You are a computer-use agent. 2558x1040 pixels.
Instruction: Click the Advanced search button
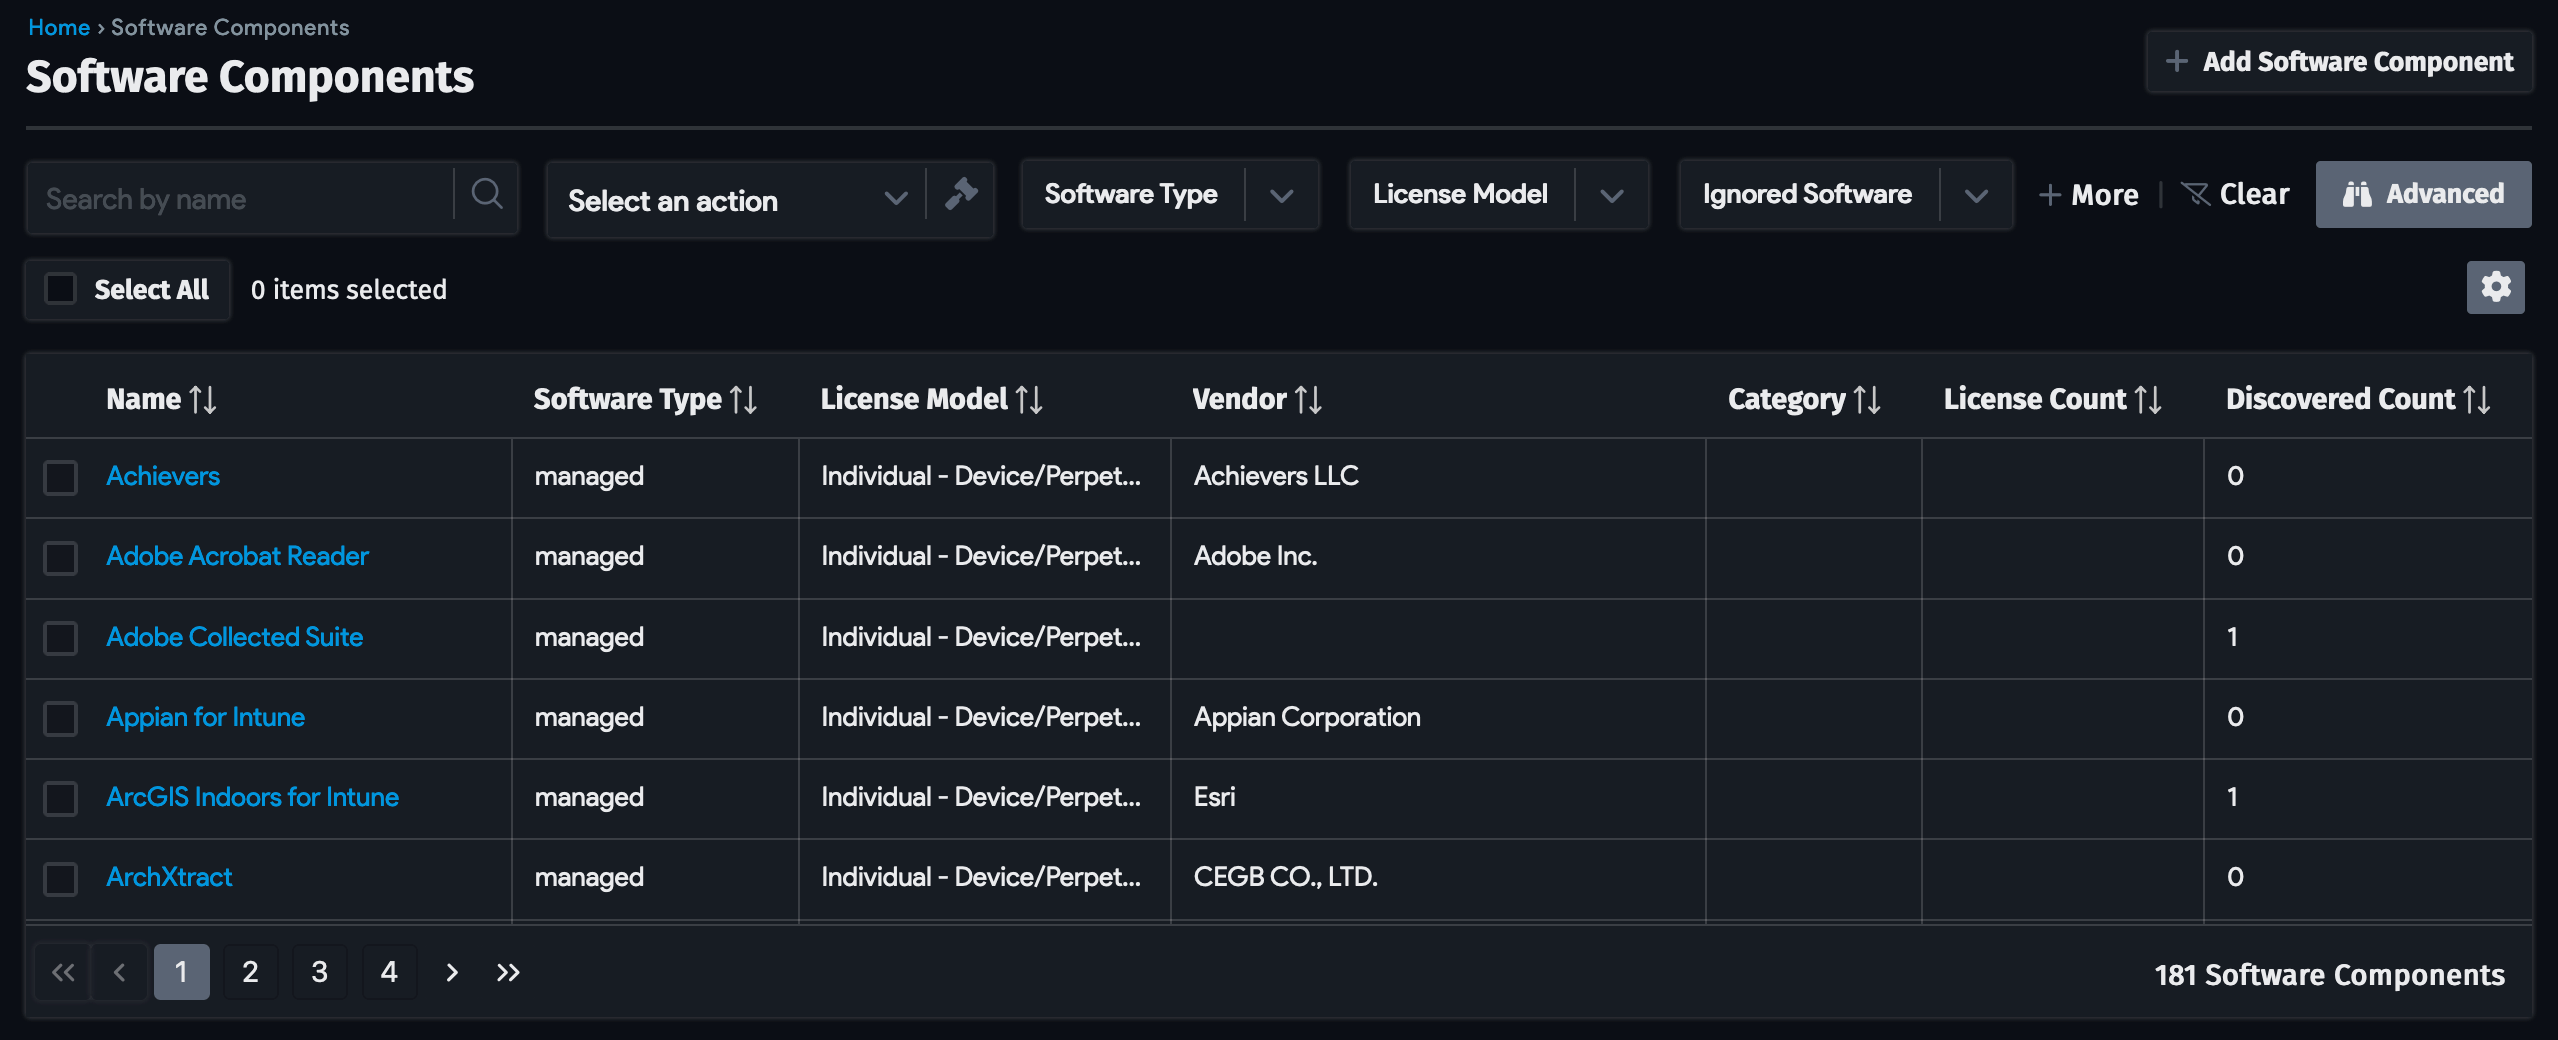pyautogui.click(x=2423, y=194)
